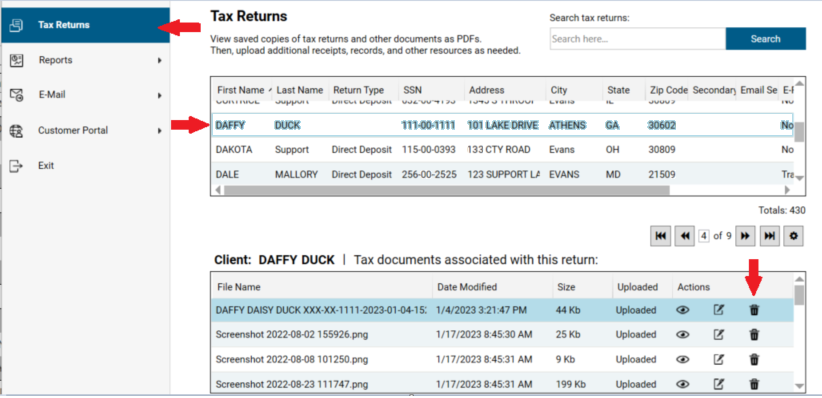Edit the DAFFY DAISY DUCK document
The image size is (822, 398).
click(x=719, y=310)
